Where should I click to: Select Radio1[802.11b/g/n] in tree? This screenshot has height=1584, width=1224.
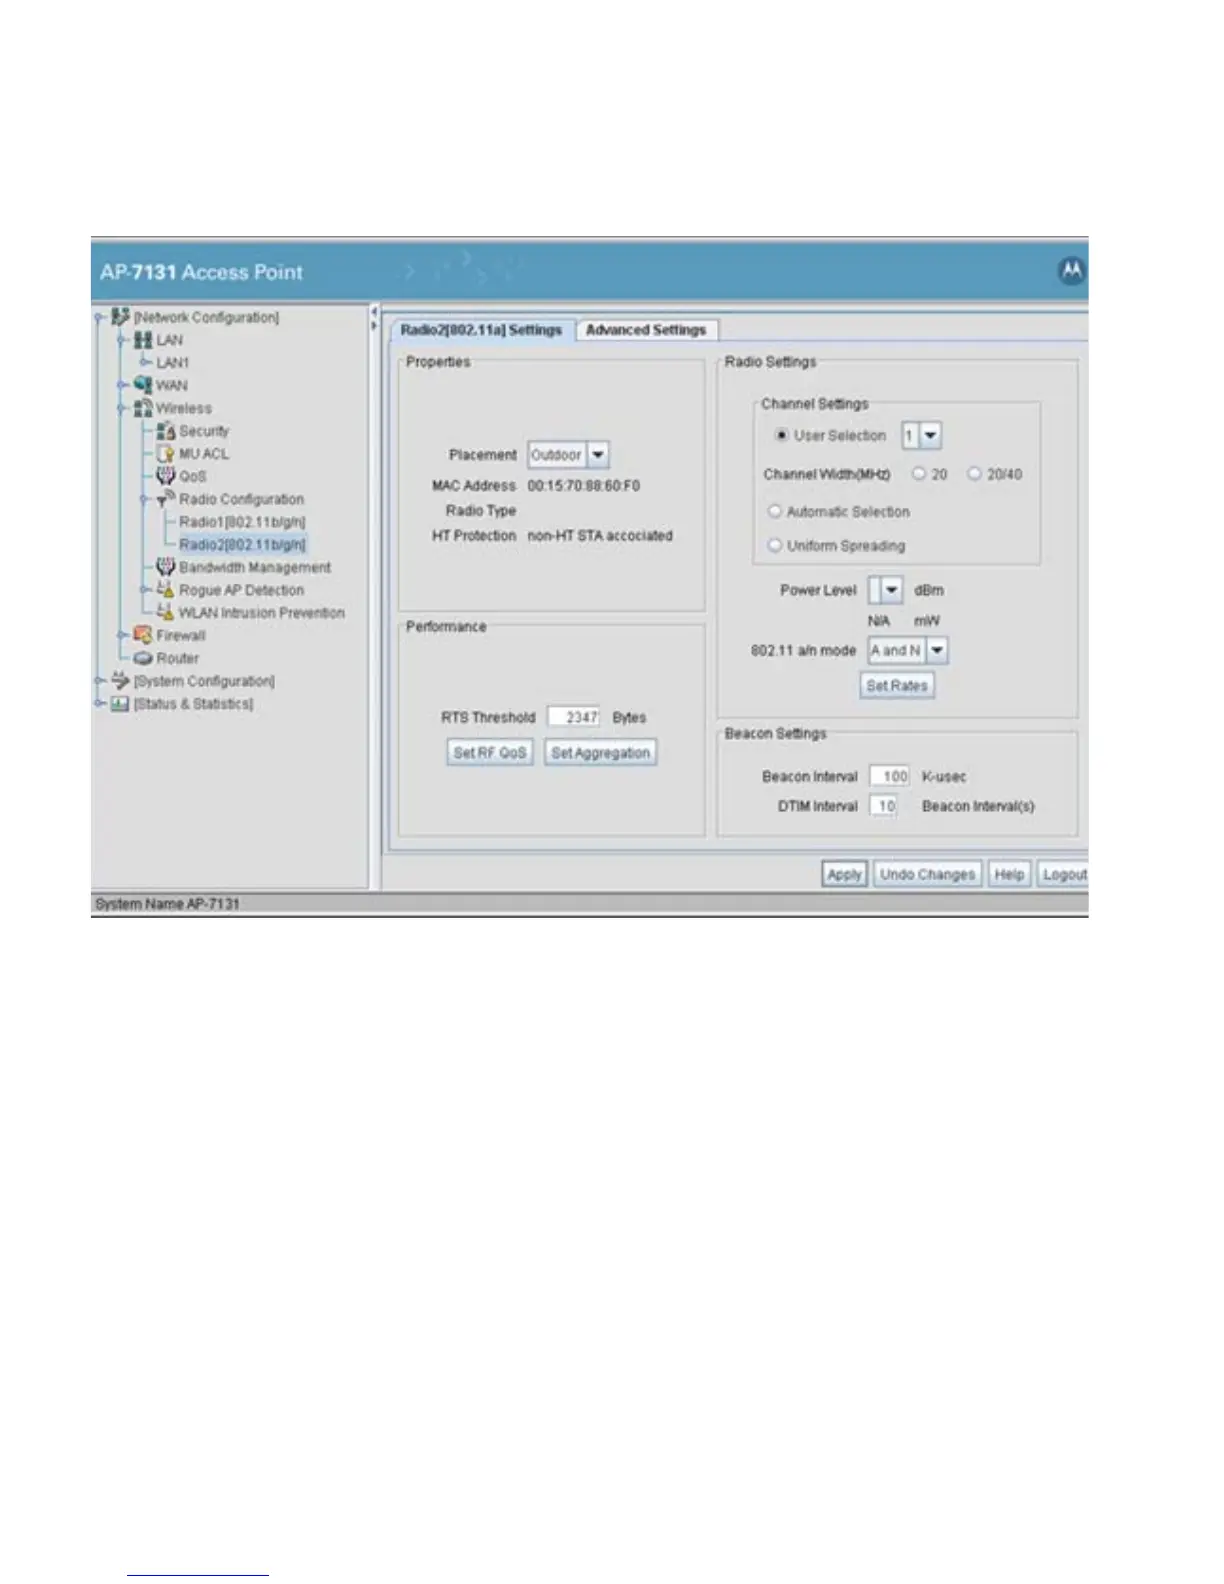[242, 522]
